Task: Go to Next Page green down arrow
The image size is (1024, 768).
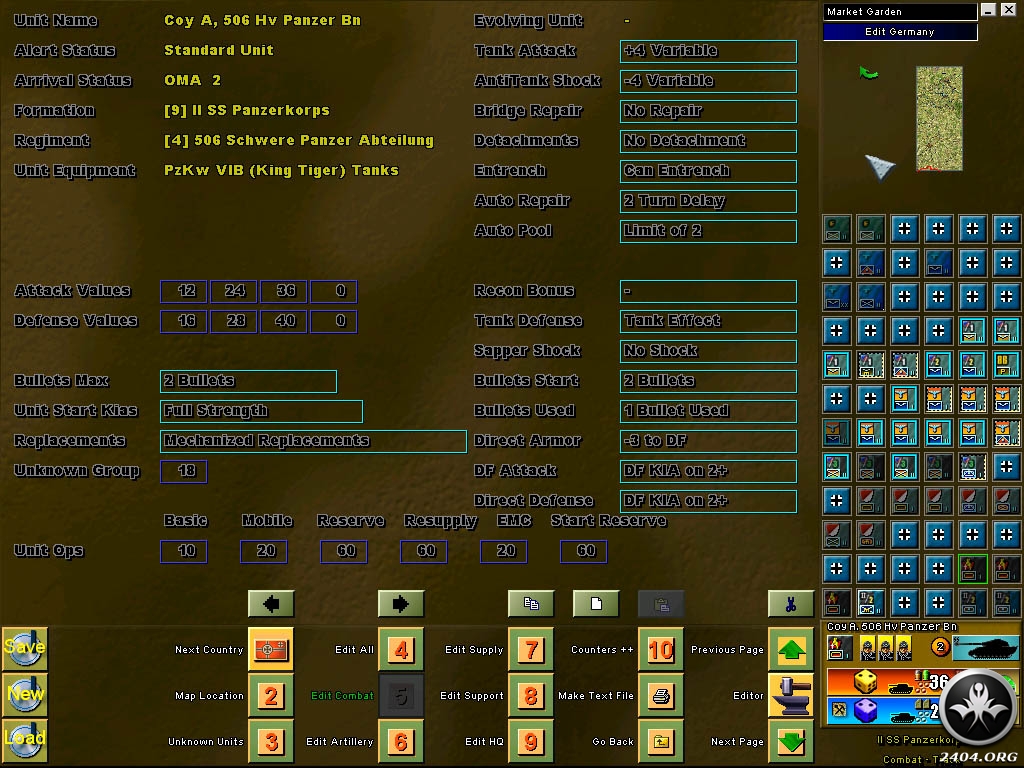Action: (790, 742)
